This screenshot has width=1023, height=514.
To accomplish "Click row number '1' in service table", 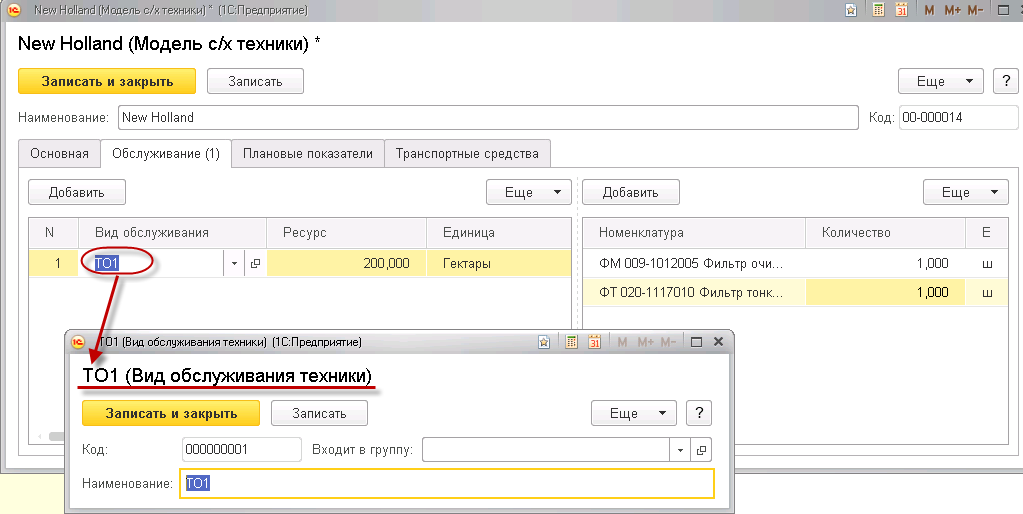I will point(53,264).
